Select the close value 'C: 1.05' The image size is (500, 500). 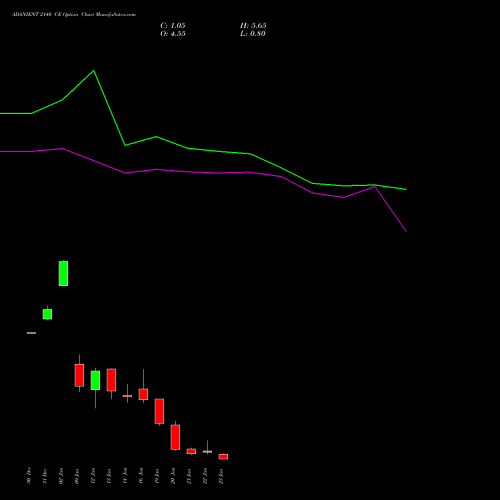click(173, 26)
